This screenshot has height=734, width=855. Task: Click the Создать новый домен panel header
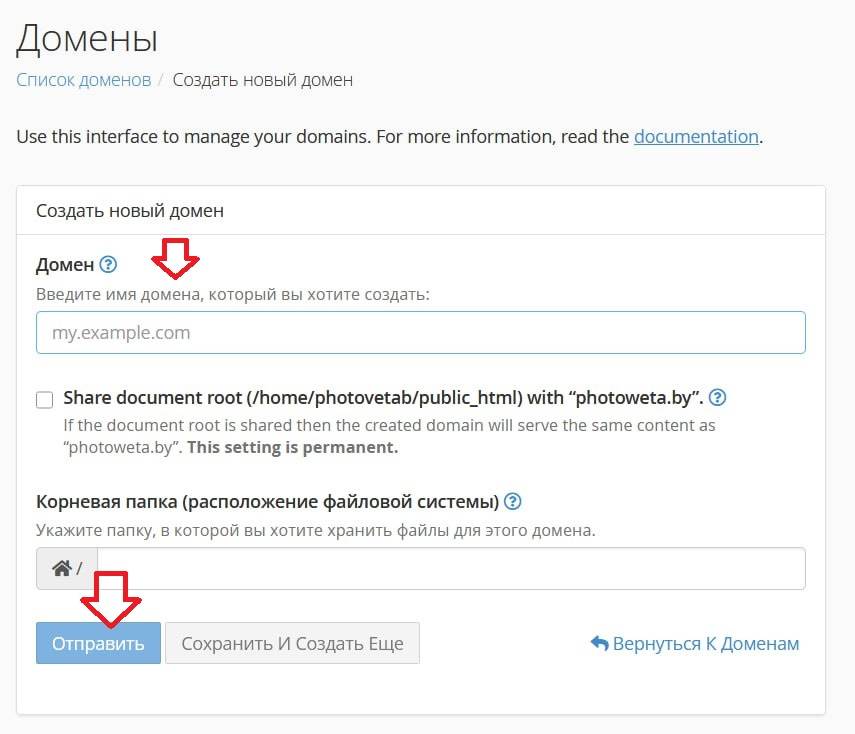point(130,211)
